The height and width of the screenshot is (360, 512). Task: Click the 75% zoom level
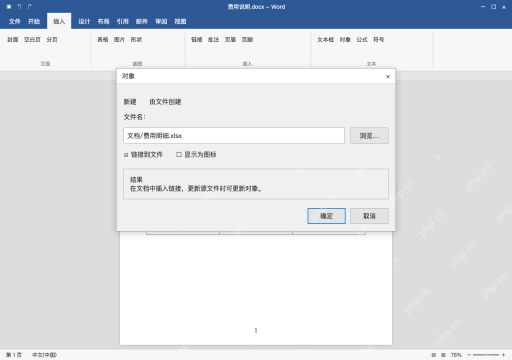[456, 355]
